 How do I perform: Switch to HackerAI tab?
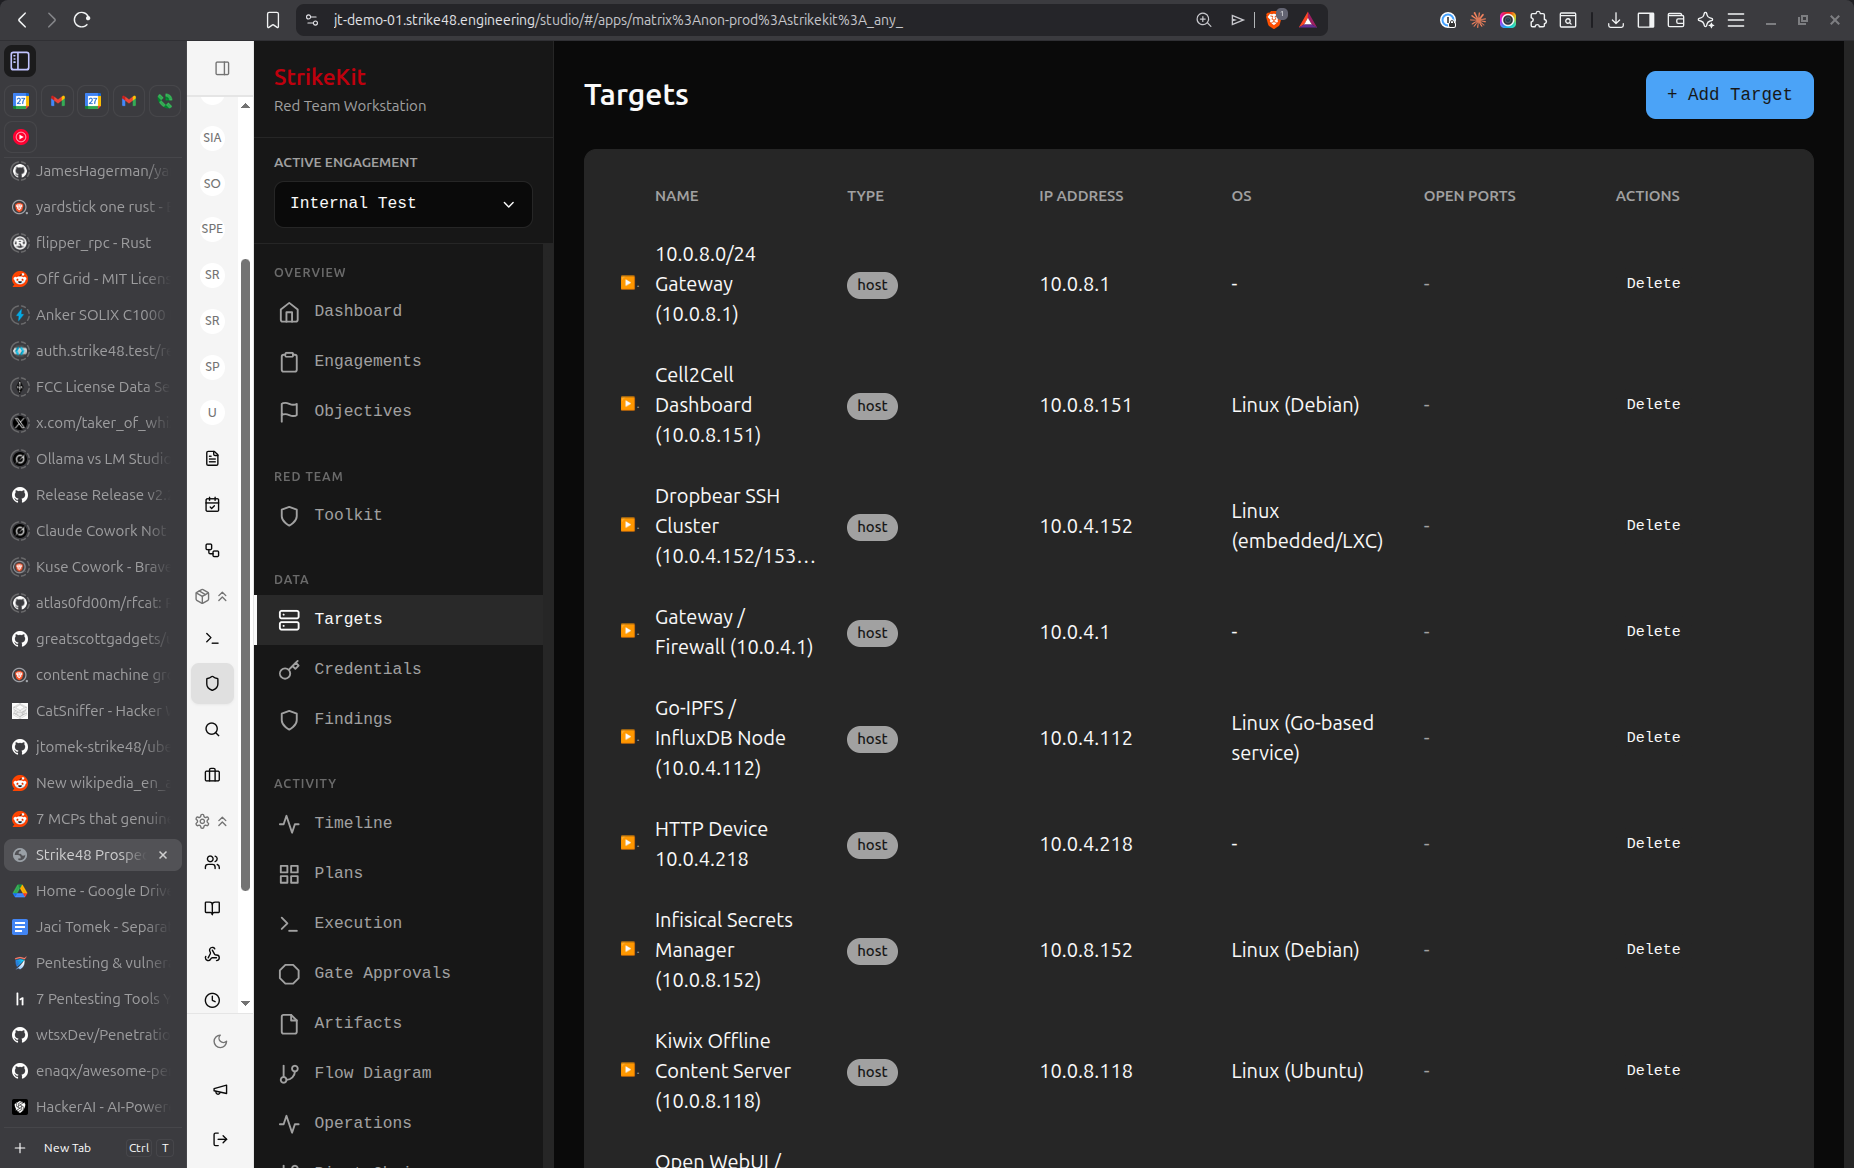[x=93, y=1107]
